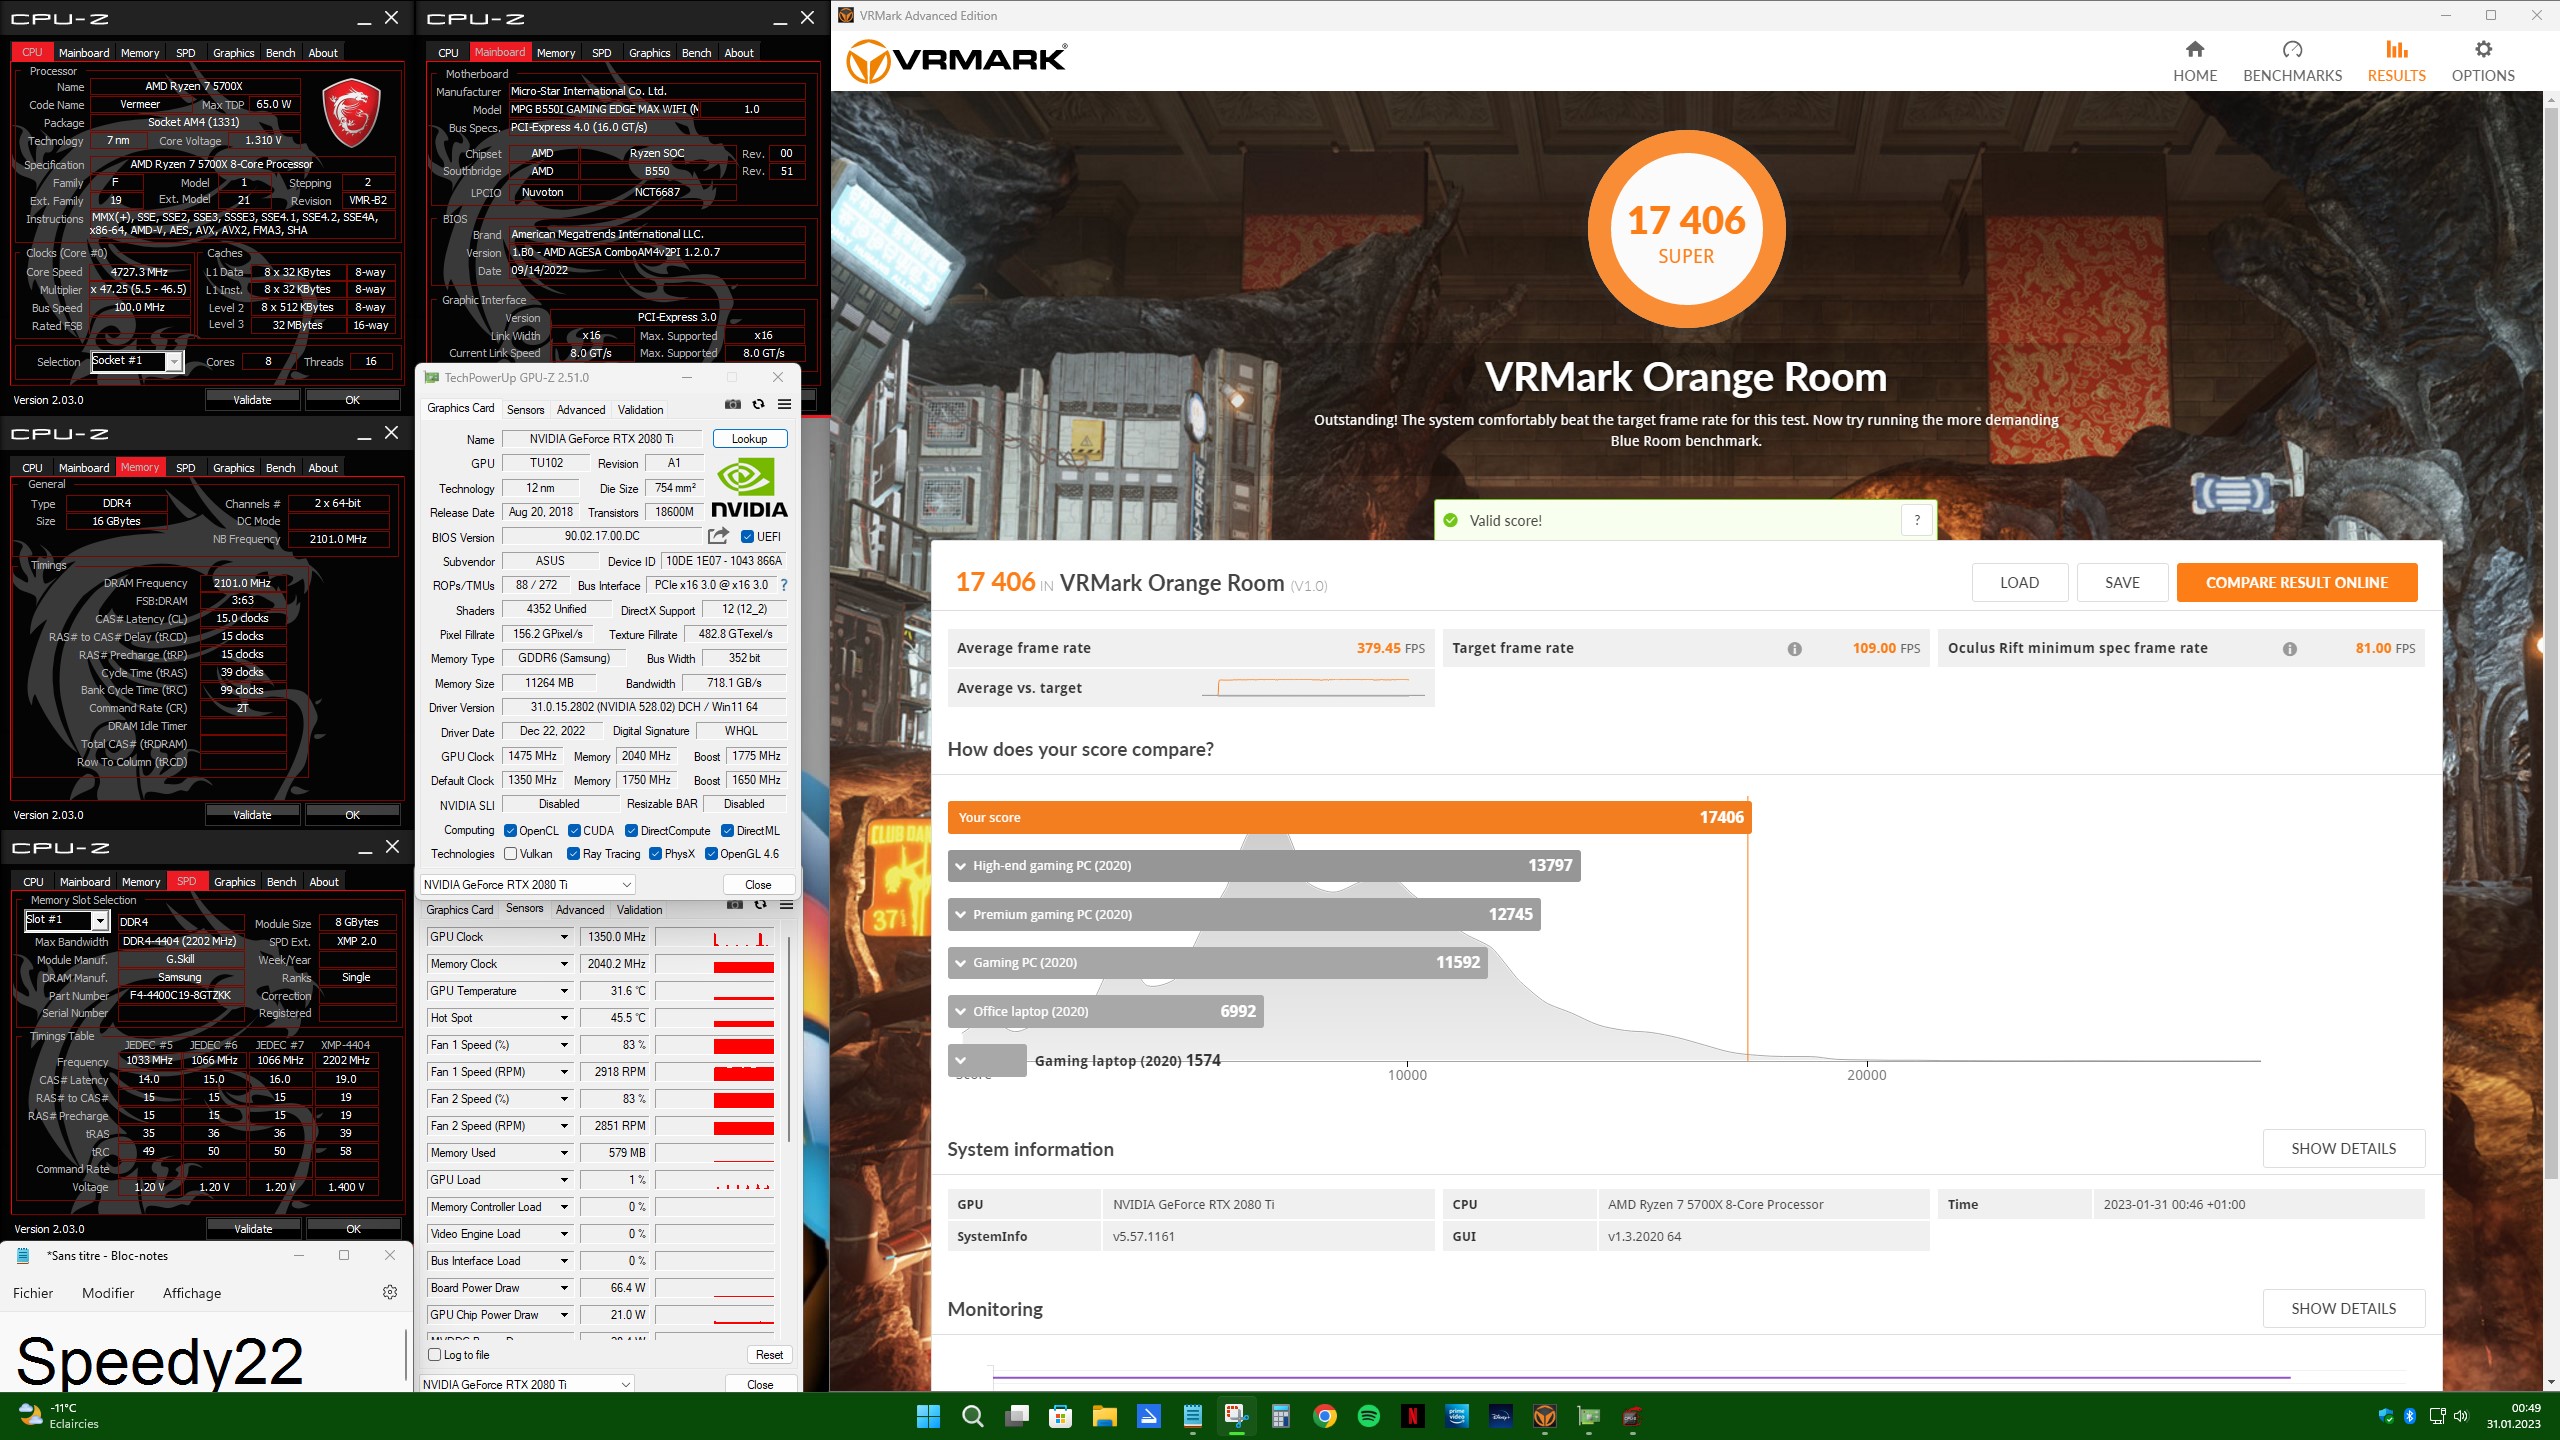Open Disney+ from taskbar
The image size is (2560, 1440).
click(1501, 1416)
